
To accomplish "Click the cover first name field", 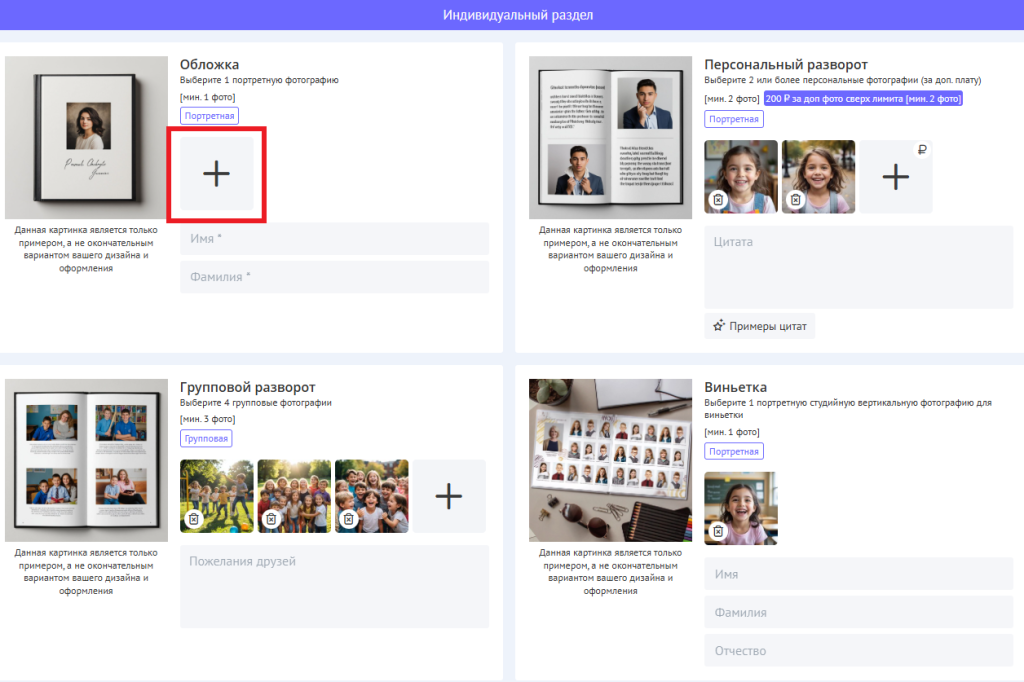I will 334,239.
